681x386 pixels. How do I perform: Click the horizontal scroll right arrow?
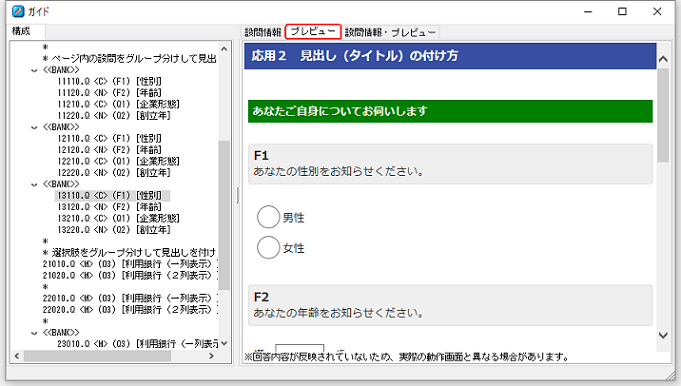pos(211,356)
